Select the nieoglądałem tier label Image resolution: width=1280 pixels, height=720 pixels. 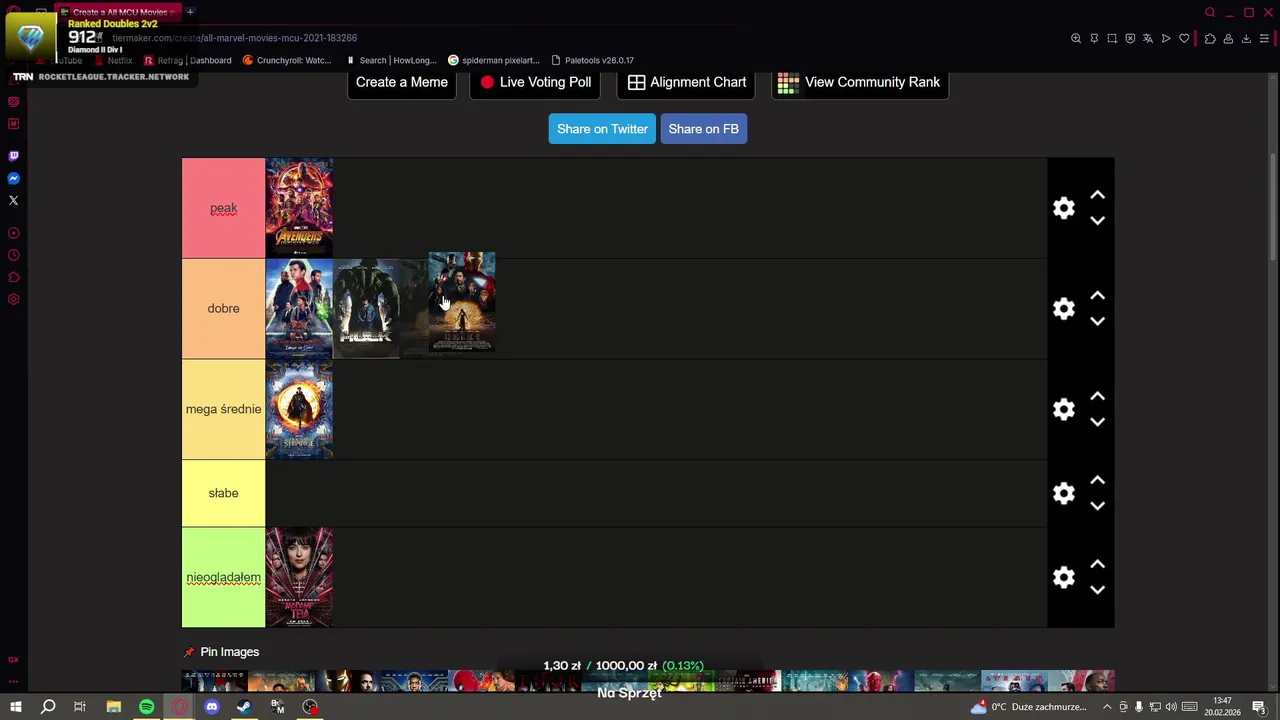[223, 577]
